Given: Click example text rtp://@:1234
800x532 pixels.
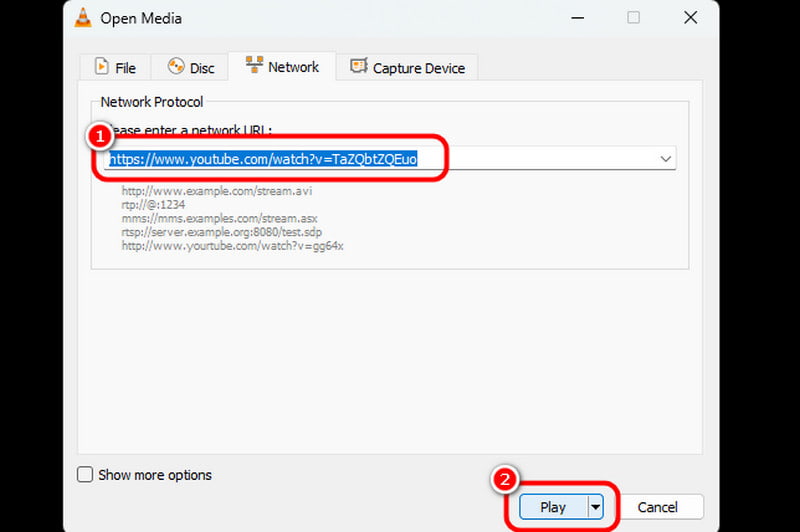Looking at the screenshot, I should 153,205.
